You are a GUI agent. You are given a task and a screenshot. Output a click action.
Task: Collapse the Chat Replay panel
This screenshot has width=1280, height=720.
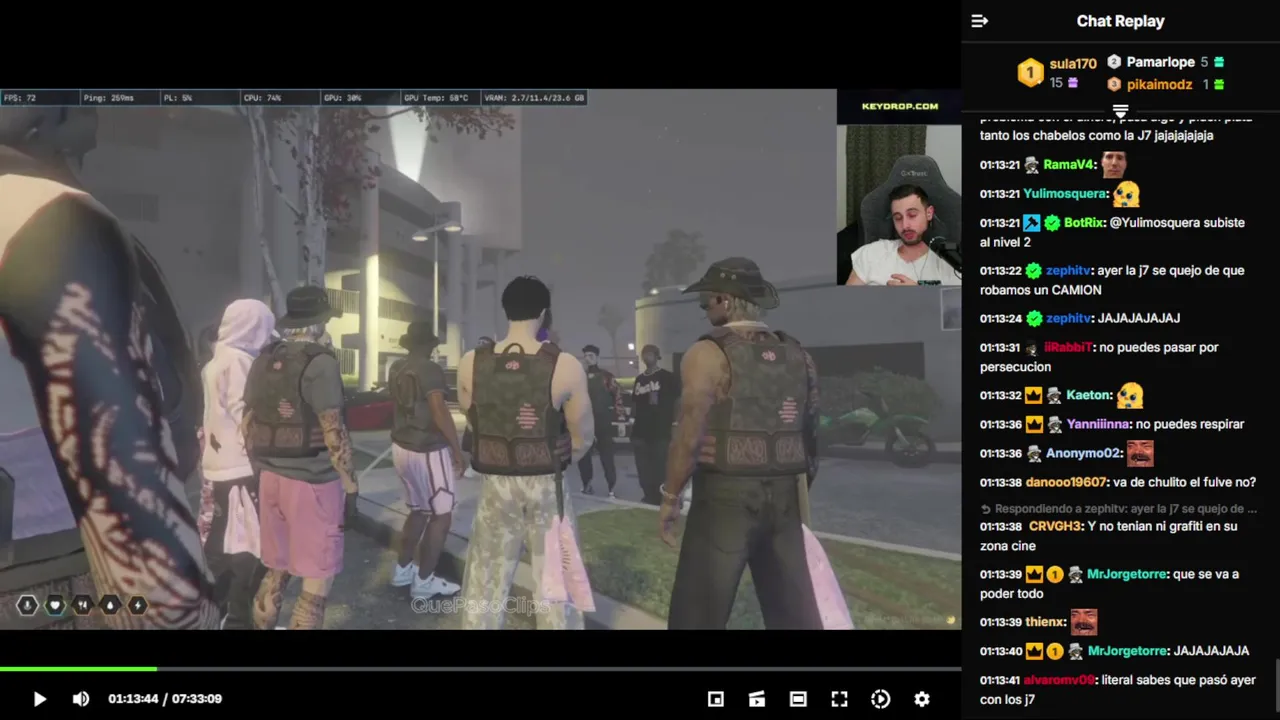pos(980,21)
